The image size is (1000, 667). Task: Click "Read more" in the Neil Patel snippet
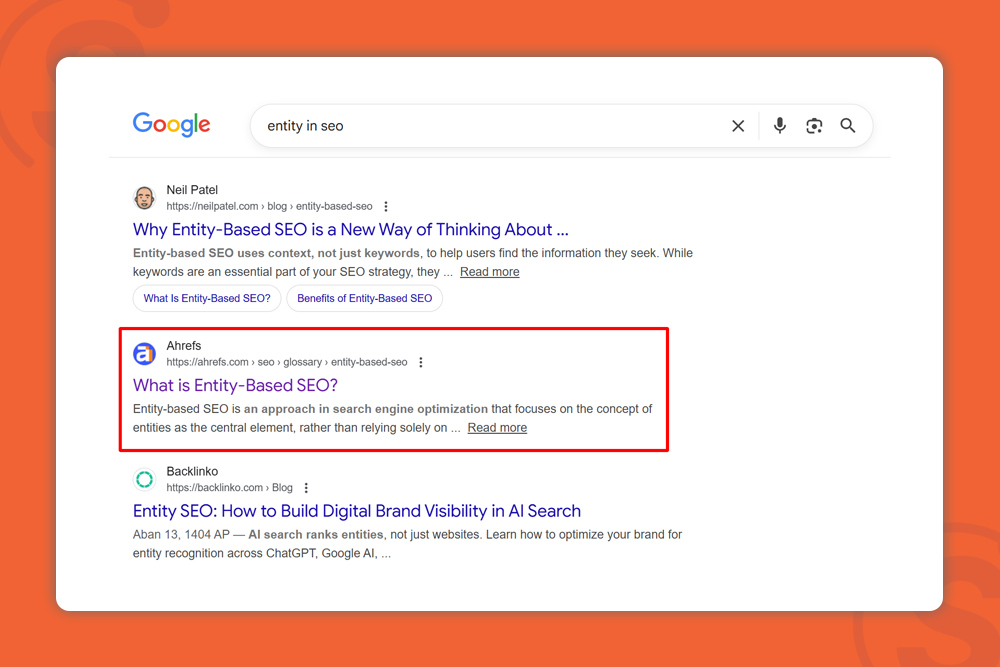(489, 272)
